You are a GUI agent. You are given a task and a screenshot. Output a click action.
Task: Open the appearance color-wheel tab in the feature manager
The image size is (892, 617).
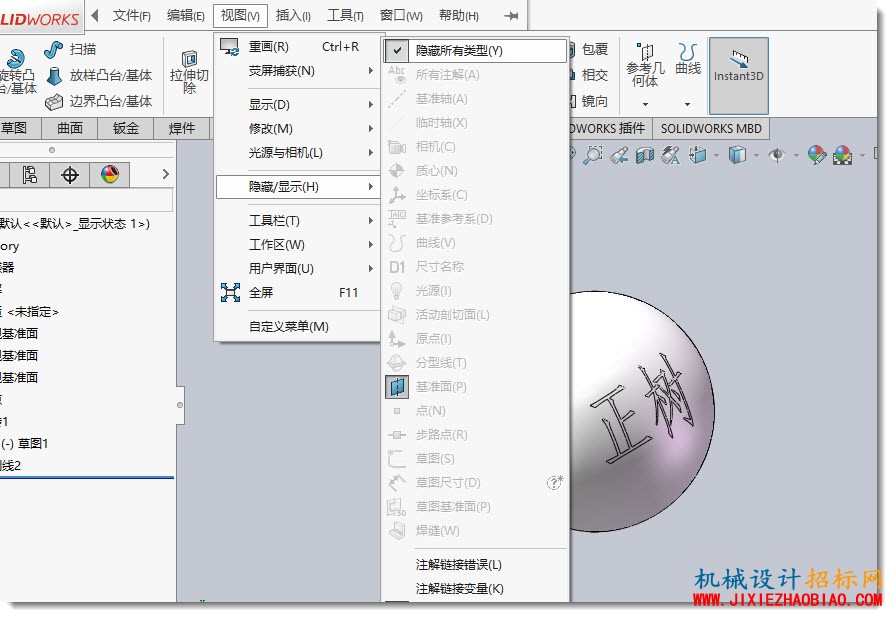(x=110, y=174)
